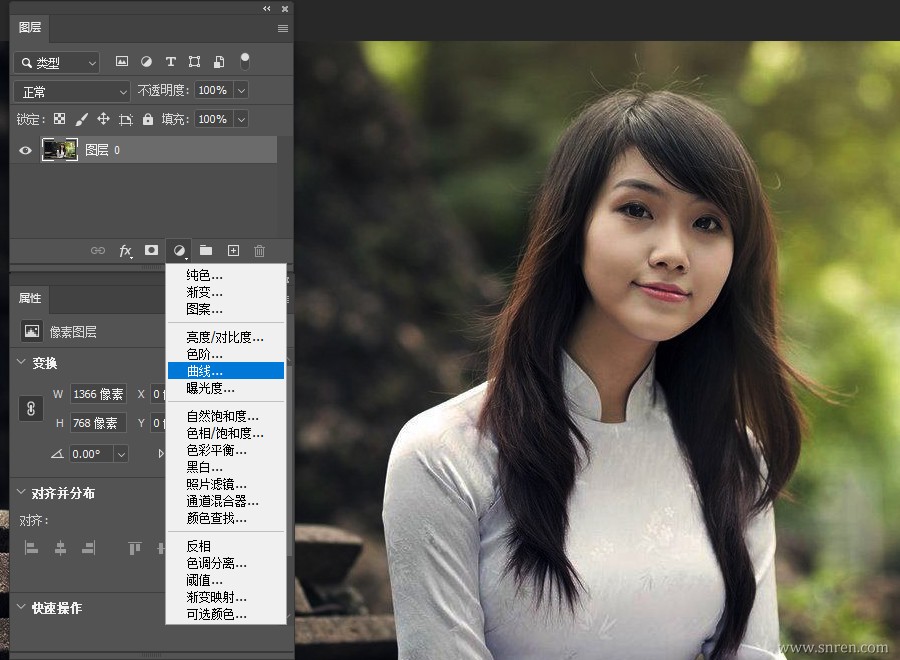Align left edges
The width and height of the screenshot is (900, 660).
coord(32,548)
